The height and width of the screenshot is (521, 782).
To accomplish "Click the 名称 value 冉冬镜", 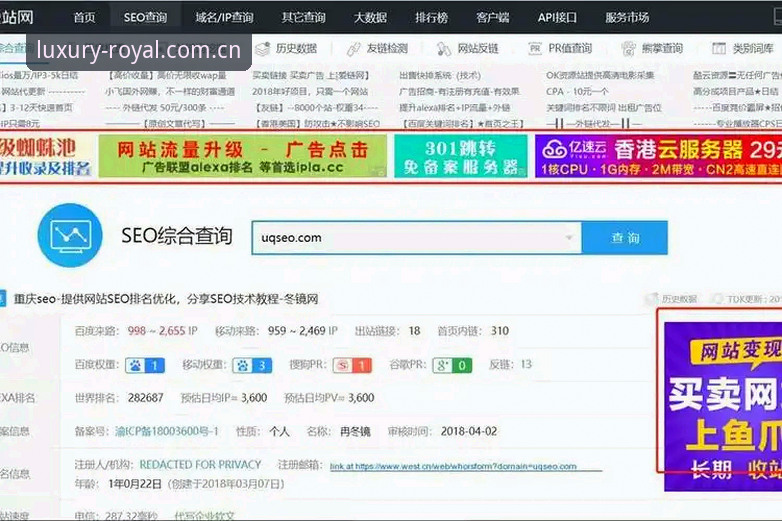I will [x=355, y=431].
